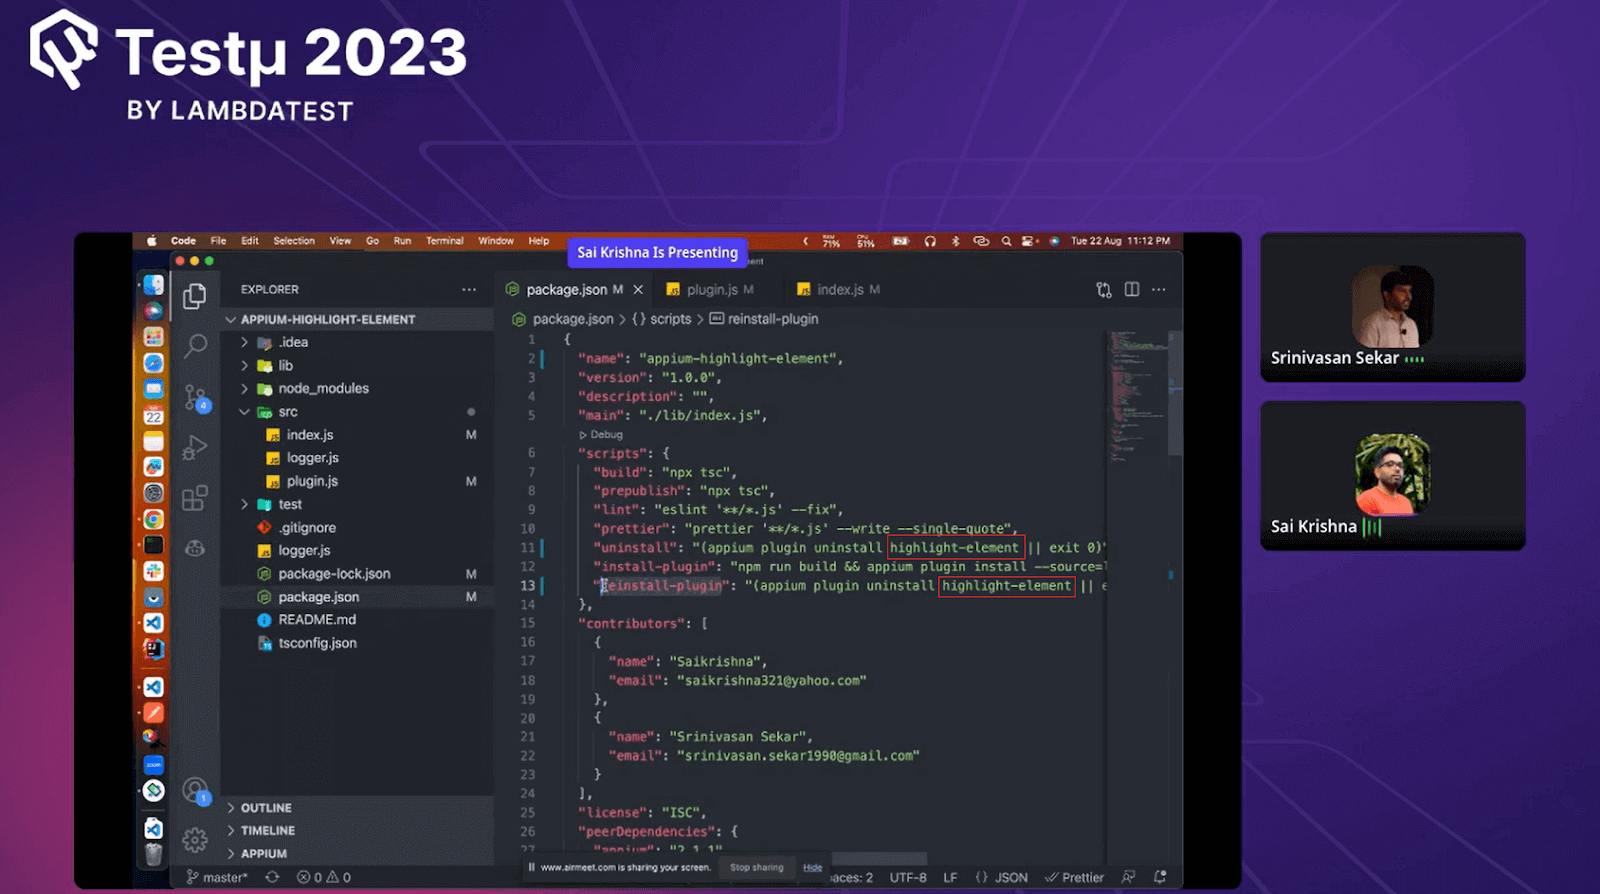Click the Bluetooth icon in menu bar
Viewport: 1600px width, 894px height.
[x=955, y=241]
